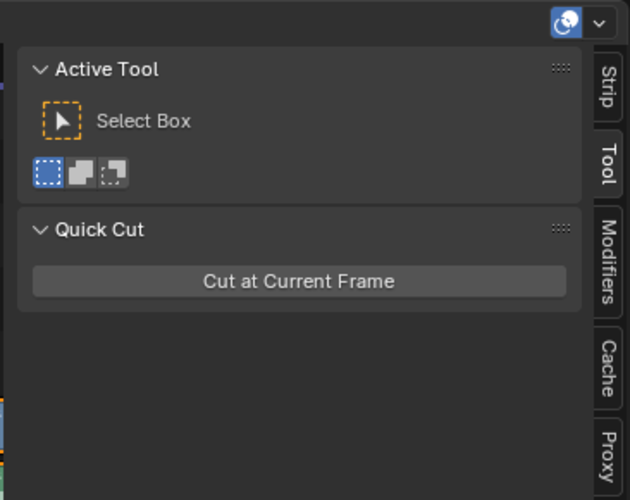Open the overlays dropdown arrow

click(599, 23)
